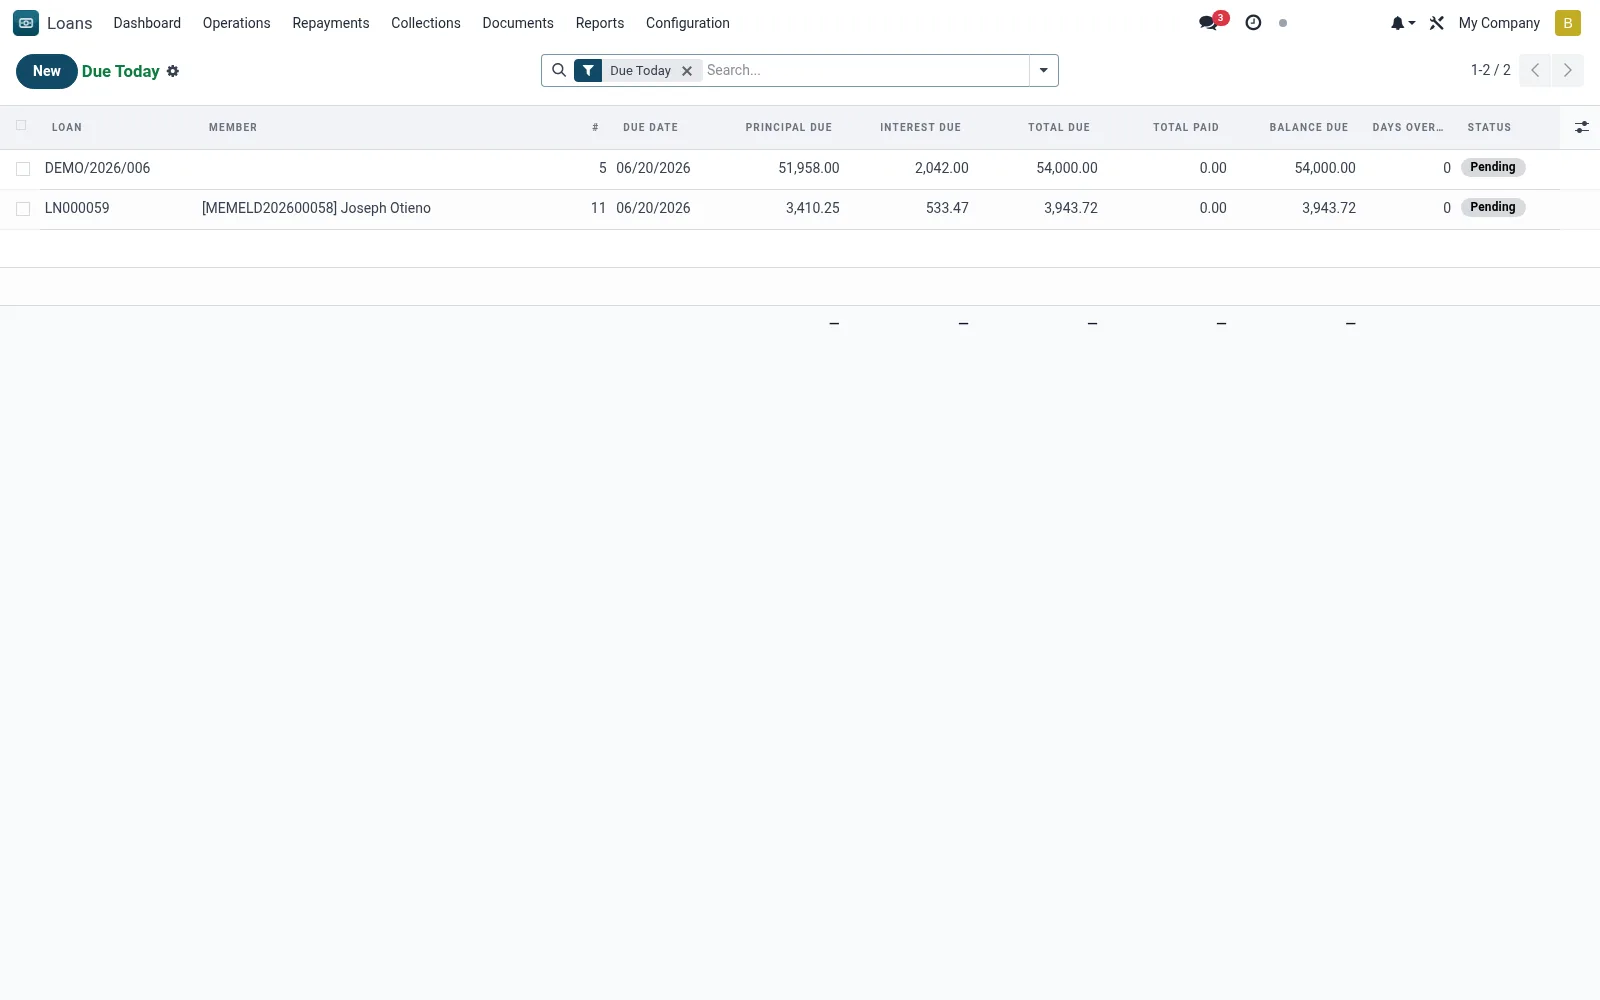Expand the search options dropdown arrow
The image size is (1600, 1000).
tap(1043, 70)
